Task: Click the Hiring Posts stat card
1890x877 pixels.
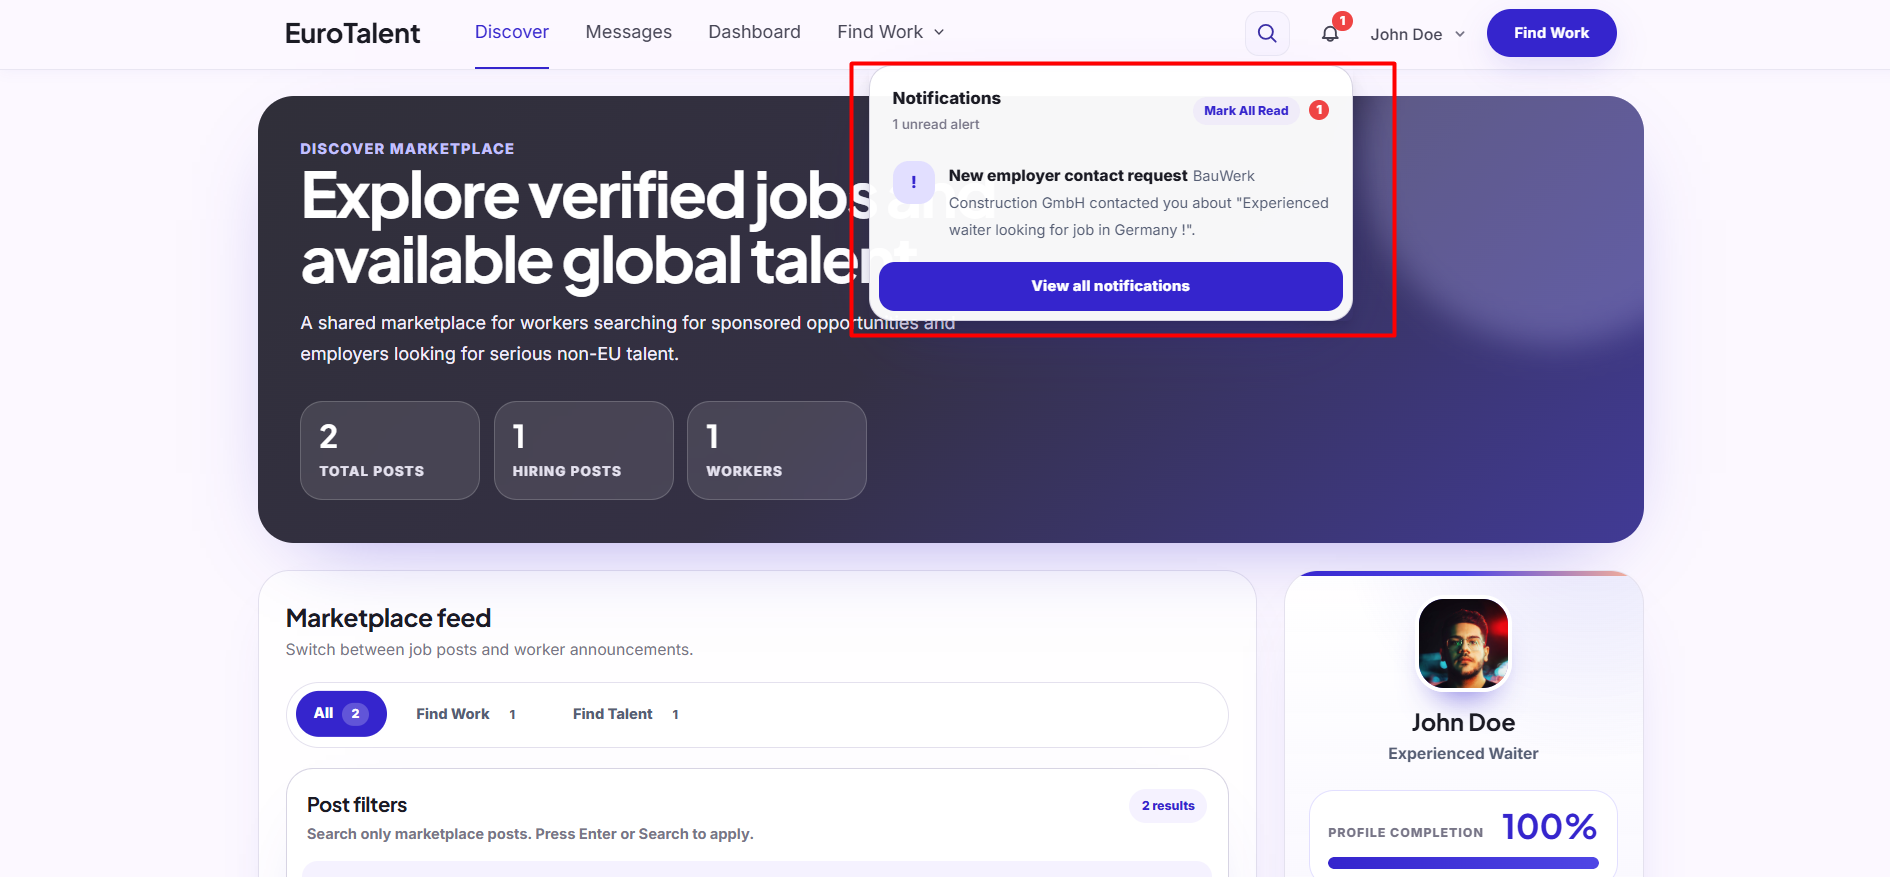Action: pyautogui.click(x=584, y=450)
